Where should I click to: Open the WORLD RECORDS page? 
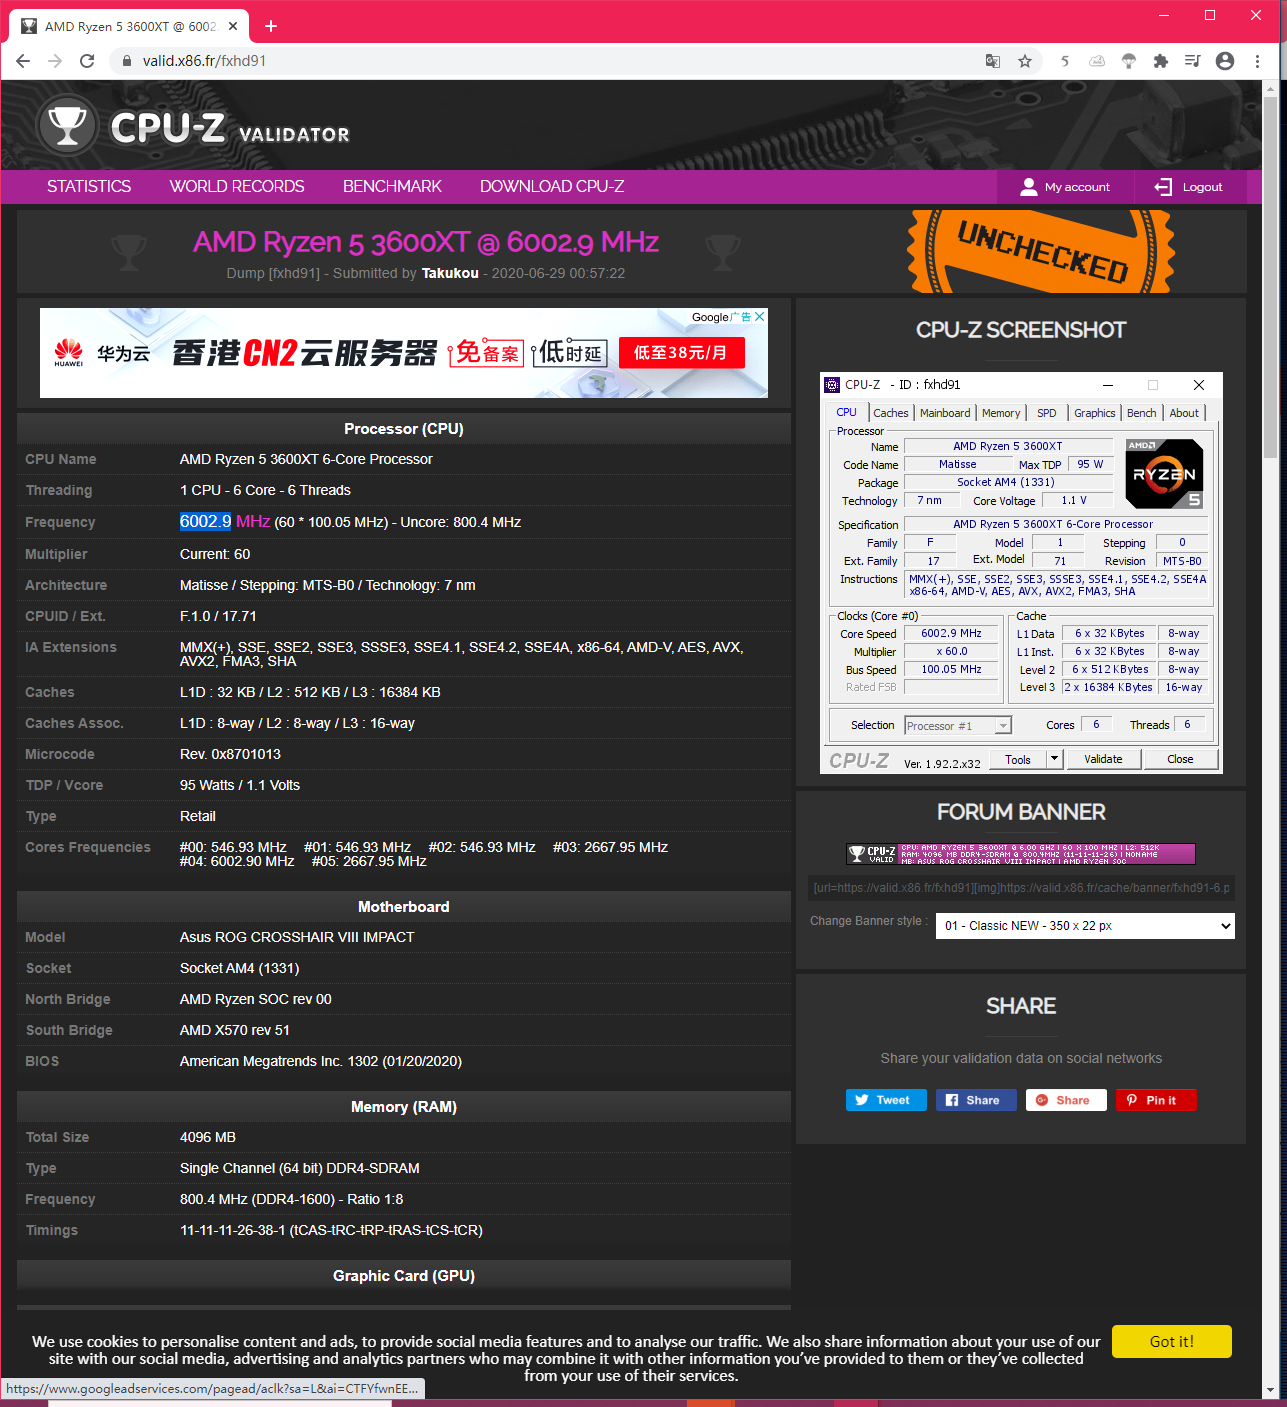pyautogui.click(x=237, y=186)
